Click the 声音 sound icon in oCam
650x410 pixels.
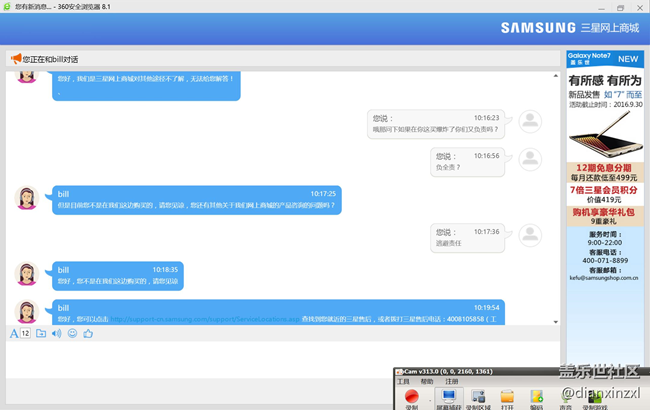(x=565, y=400)
